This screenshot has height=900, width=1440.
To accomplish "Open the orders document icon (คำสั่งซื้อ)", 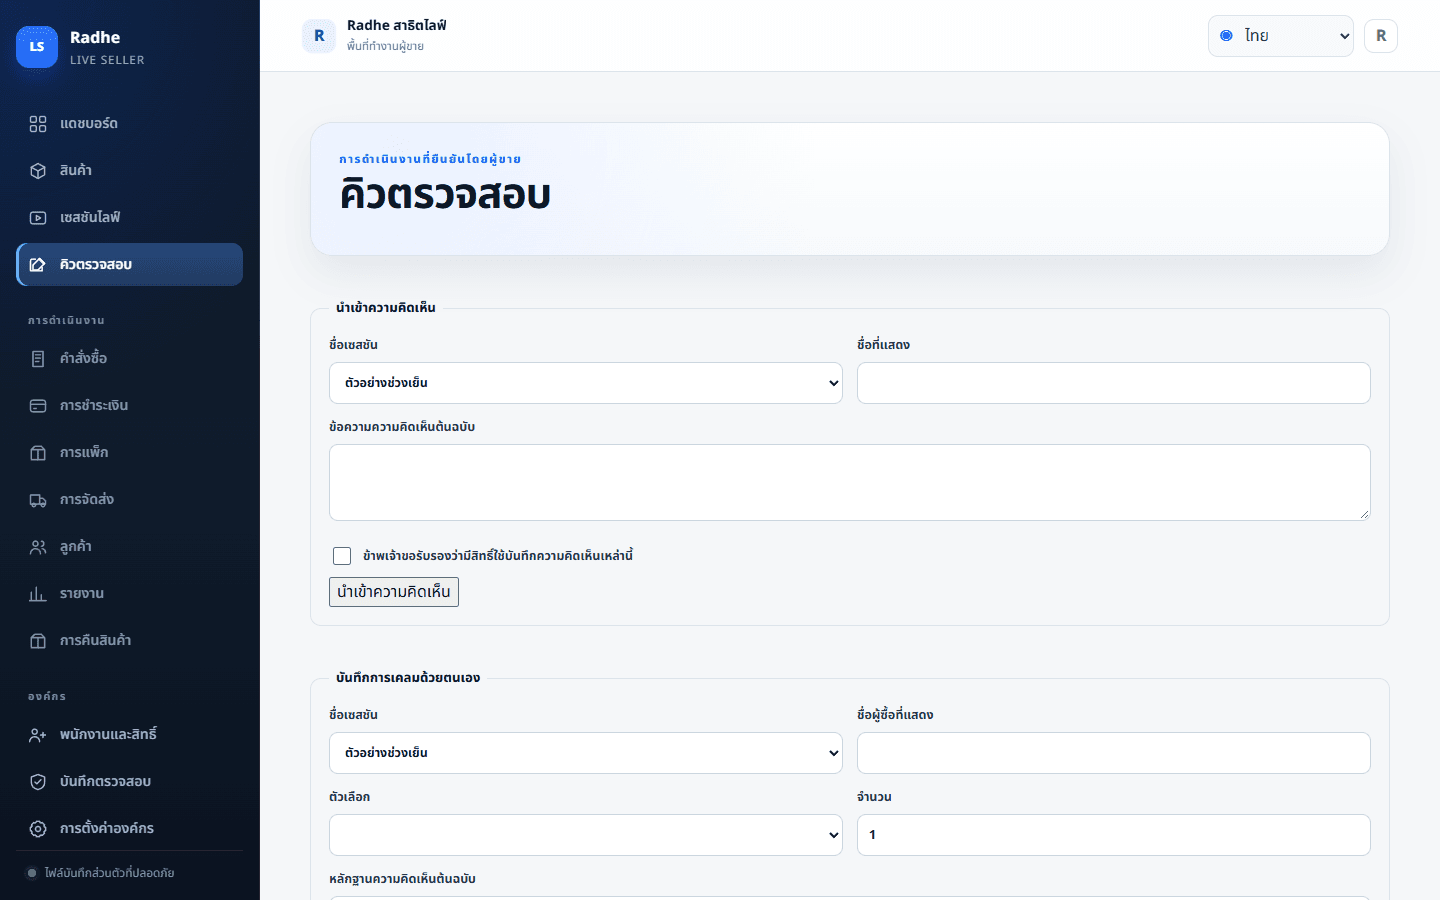I will (38, 359).
